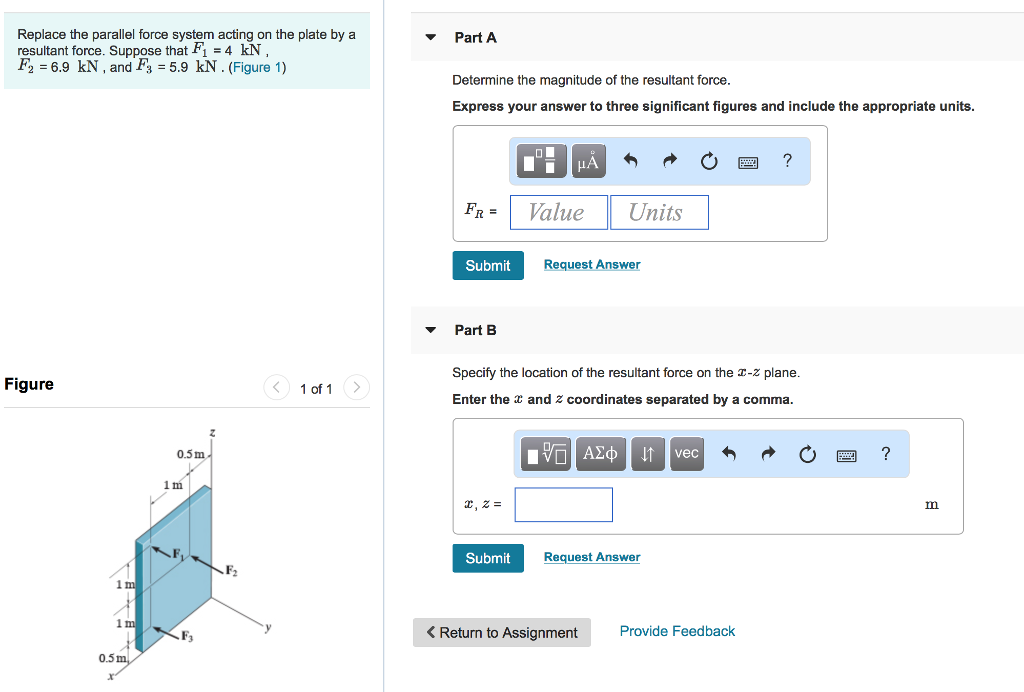The width and height of the screenshot is (1024, 692).
Task: Collapse the Part B section
Action: point(431,330)
